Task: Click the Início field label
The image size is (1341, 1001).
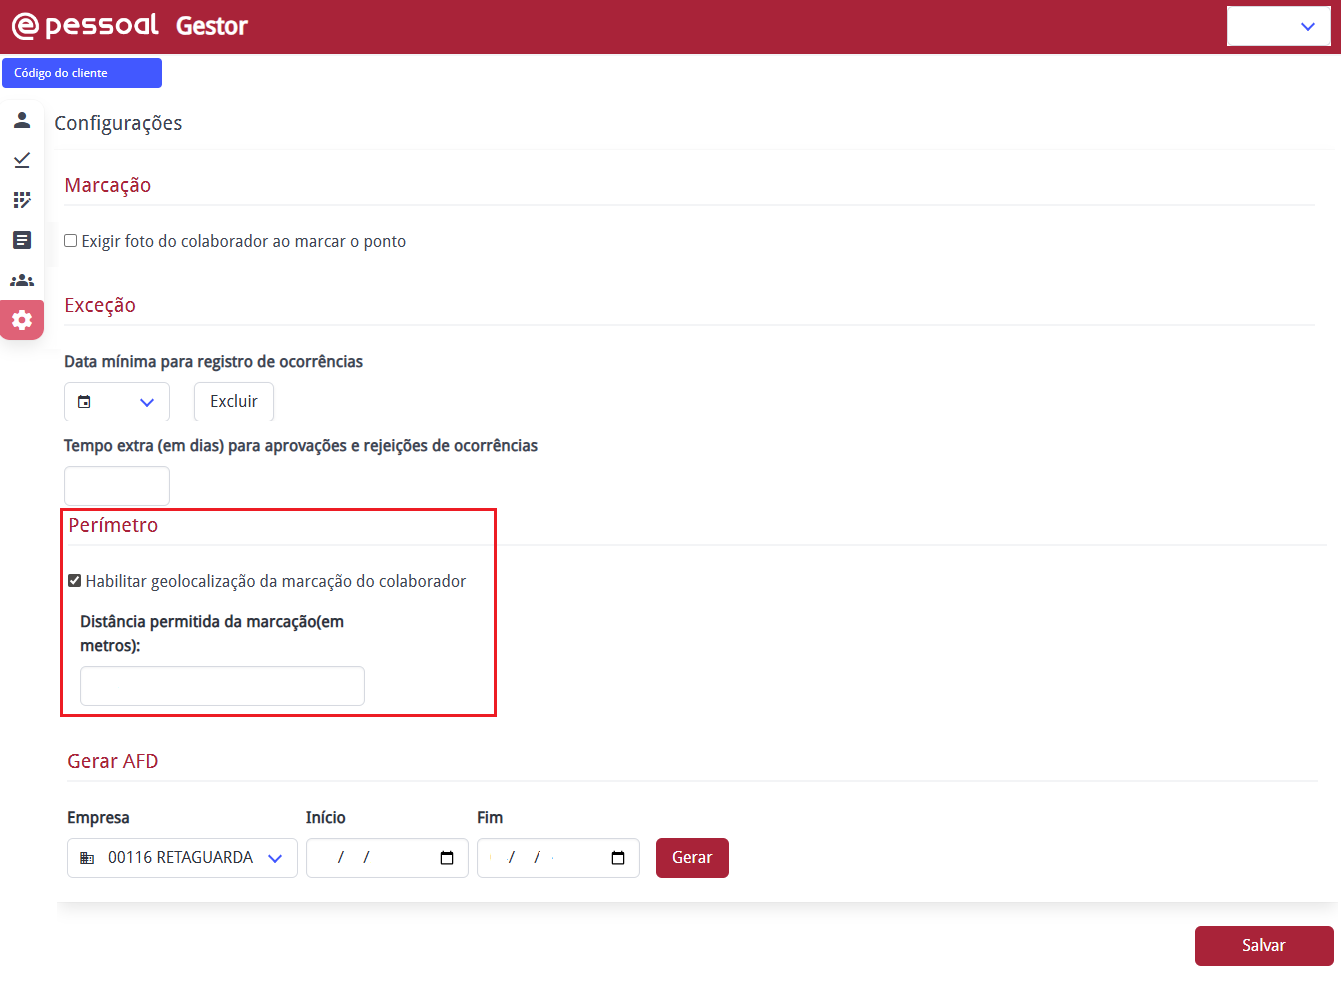Action: pos(326,817)
